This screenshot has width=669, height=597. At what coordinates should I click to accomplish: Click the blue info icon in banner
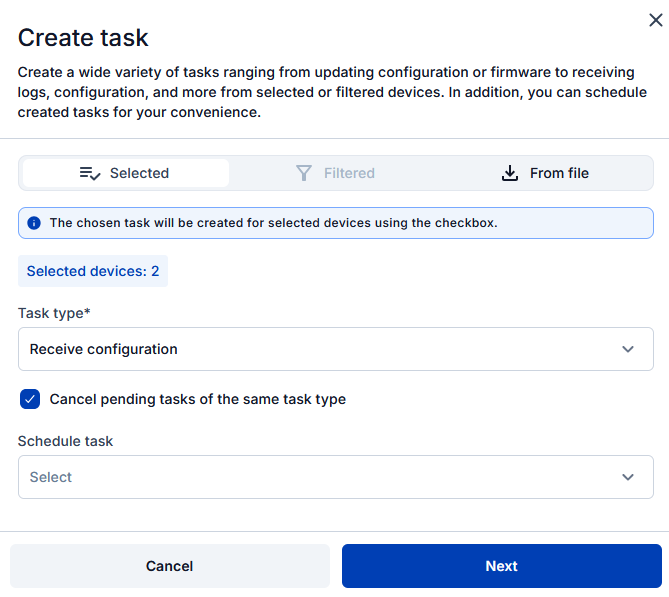tap(34, 223)
